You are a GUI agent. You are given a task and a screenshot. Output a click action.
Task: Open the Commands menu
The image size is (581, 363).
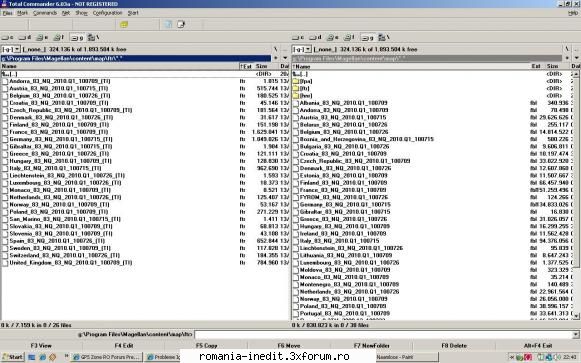coord(45,13)
